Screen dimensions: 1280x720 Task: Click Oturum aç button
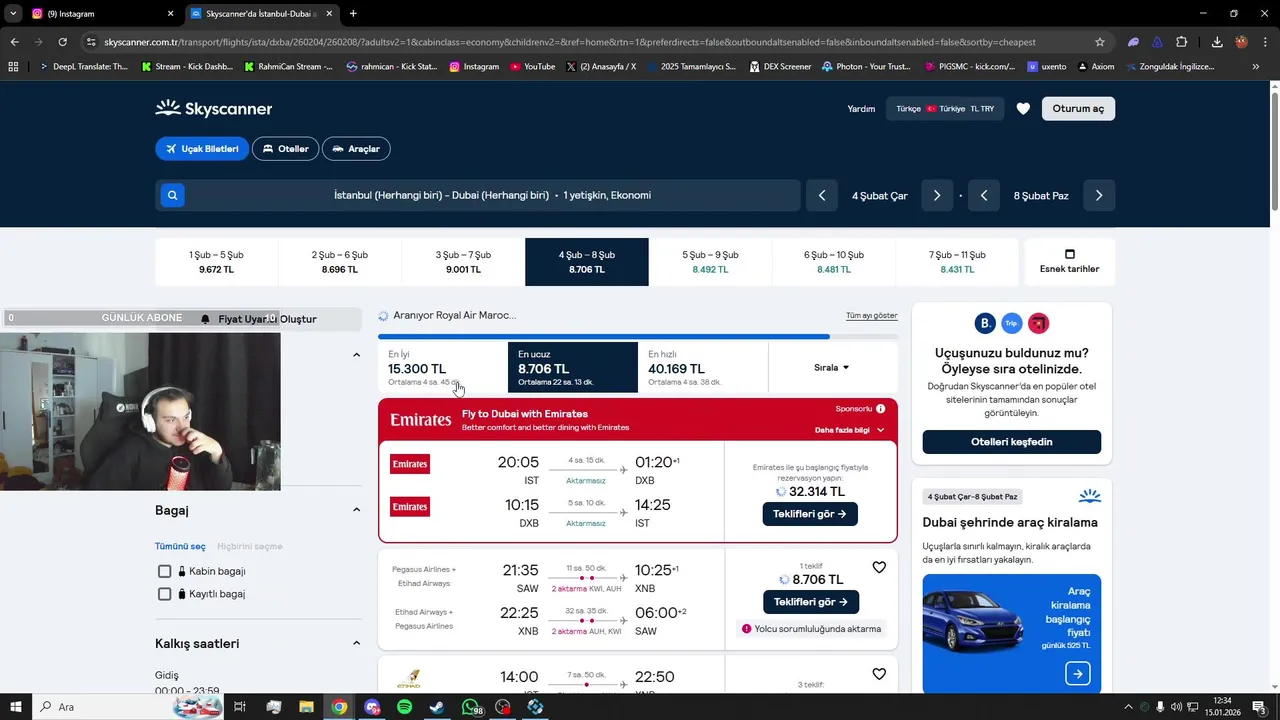(1078, 108)
